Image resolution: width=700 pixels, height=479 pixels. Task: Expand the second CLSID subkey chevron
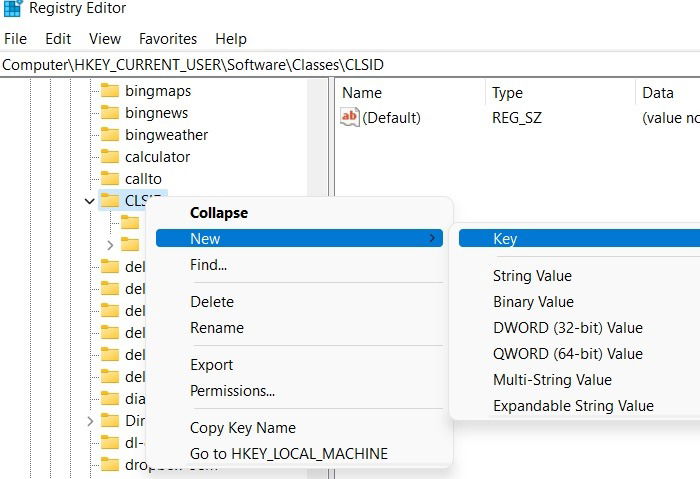pyautogui.click(x=110, y=245)
